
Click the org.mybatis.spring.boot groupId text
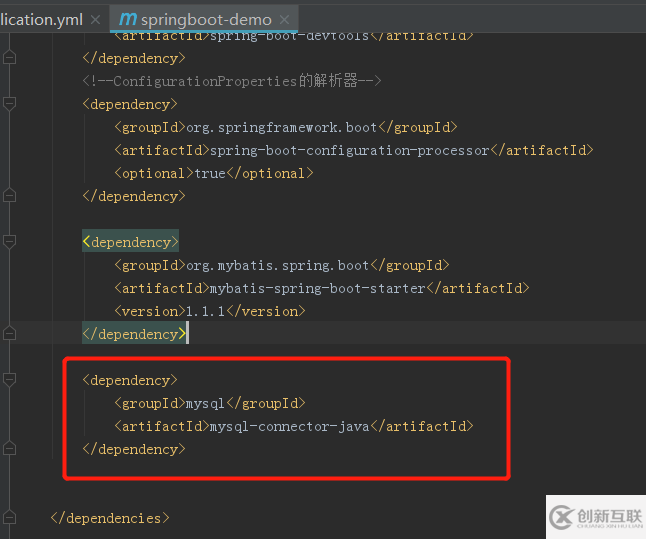point(276,265)
